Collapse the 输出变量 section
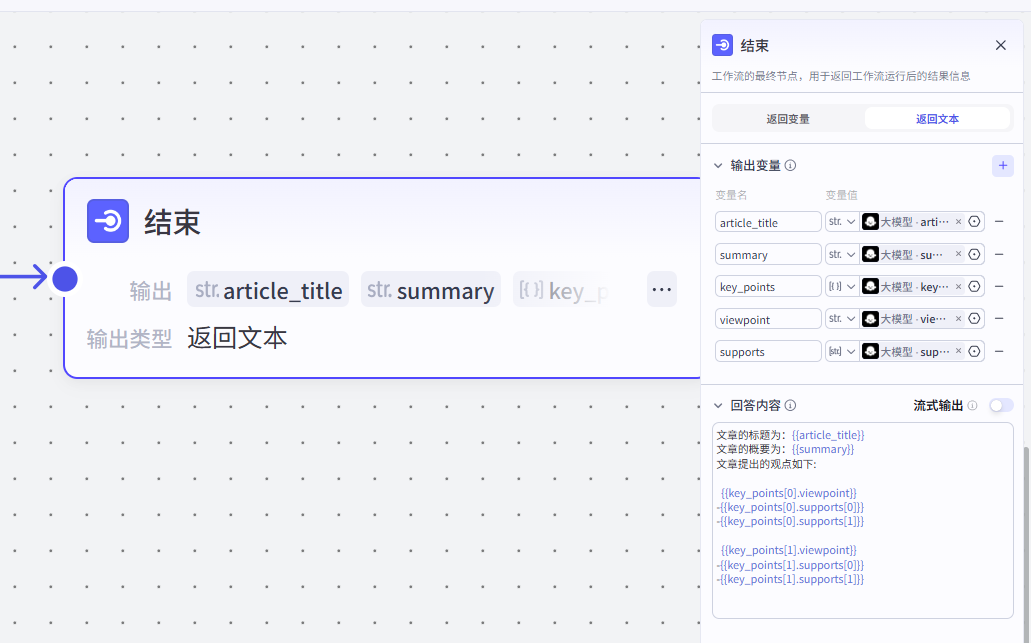Image resolution: width=1031 pixels, height=643 pixels. click(x=717, y=166)
